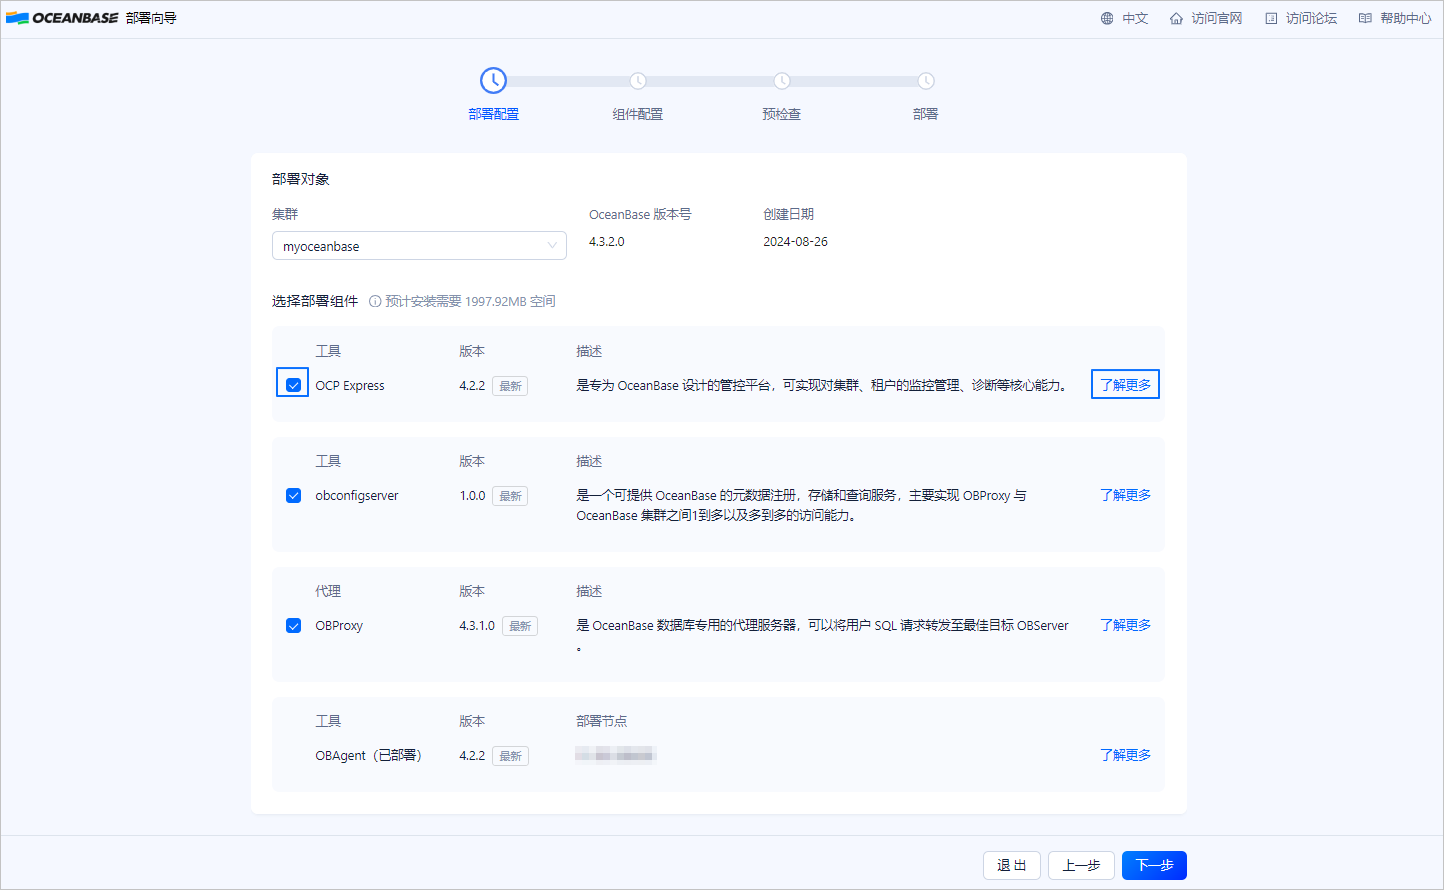Open the myoceanbase cluster dropdown
Screen dimensions: 1444x890
pos(419,246)
